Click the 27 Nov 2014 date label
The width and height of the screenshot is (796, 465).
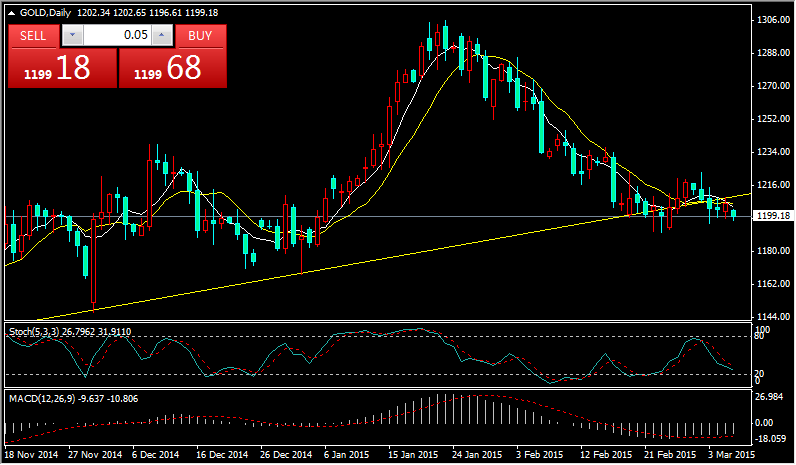pos(95,454)
